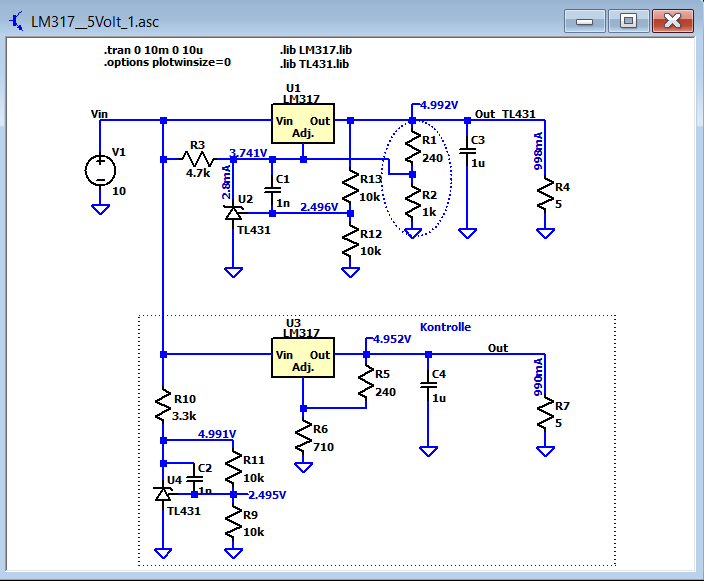Select resistor R11 10k symbol
This screenshot has width=704, height=581.
tap(233, 468)
